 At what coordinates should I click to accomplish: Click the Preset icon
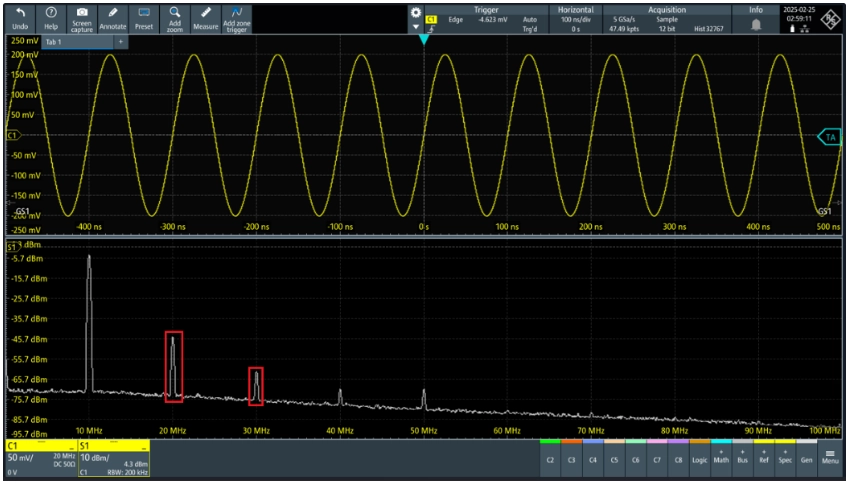point(144,16)
